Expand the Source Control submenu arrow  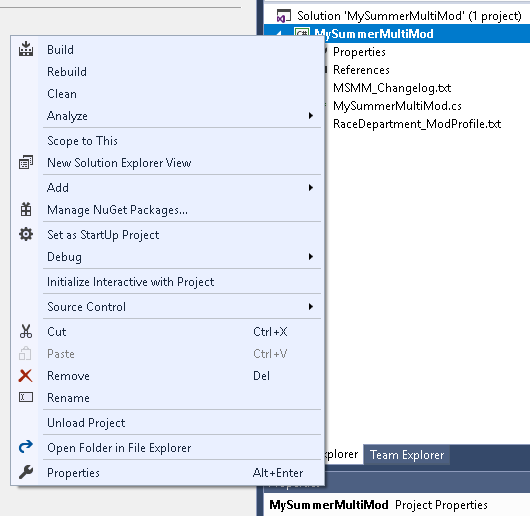click(x=311, y=306)
